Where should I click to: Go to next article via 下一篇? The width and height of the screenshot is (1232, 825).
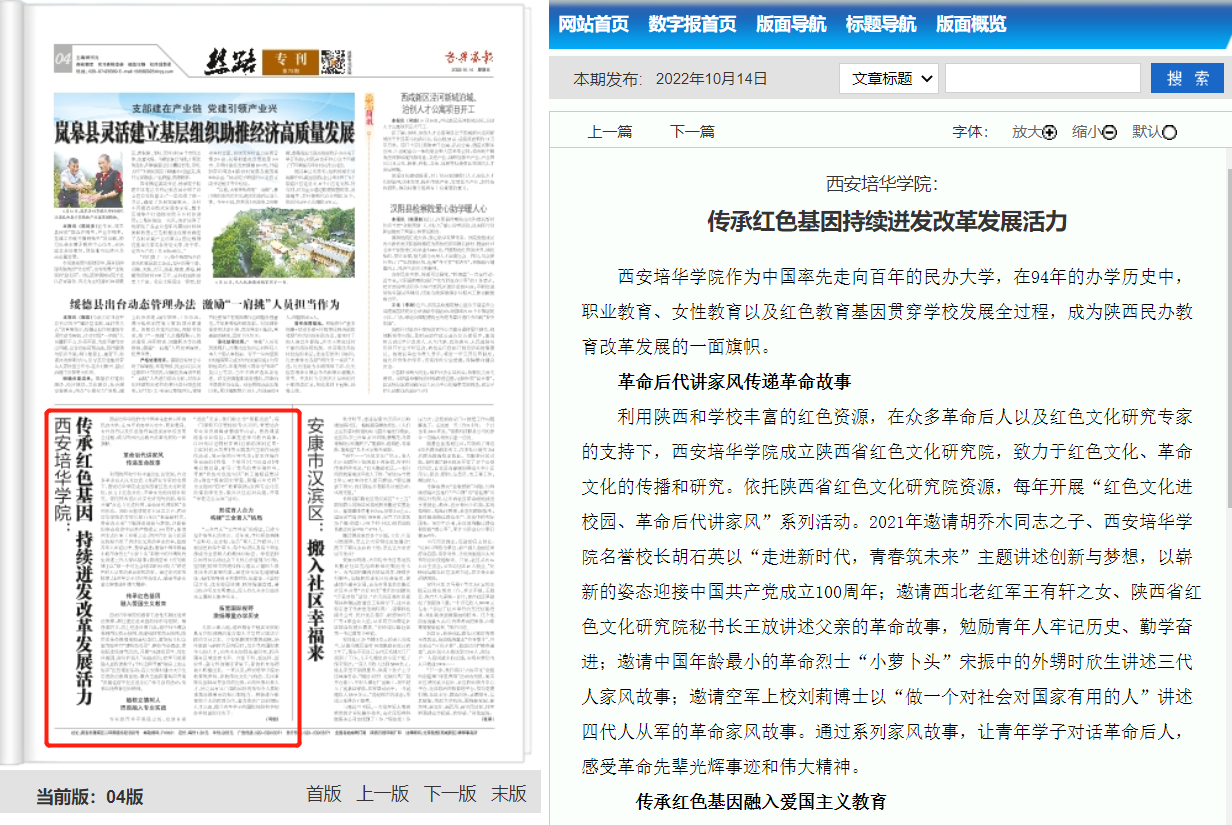click(692, 132)
